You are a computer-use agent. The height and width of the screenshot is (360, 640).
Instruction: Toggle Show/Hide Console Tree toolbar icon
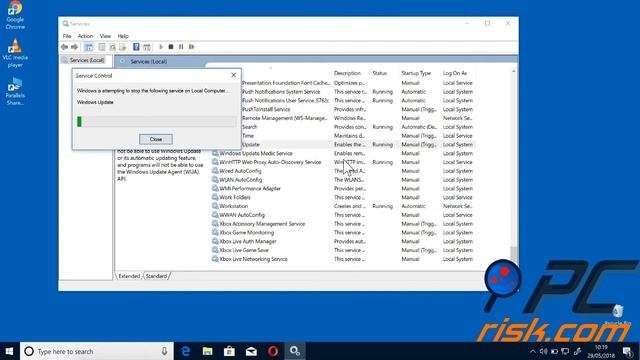coord(89,47)
